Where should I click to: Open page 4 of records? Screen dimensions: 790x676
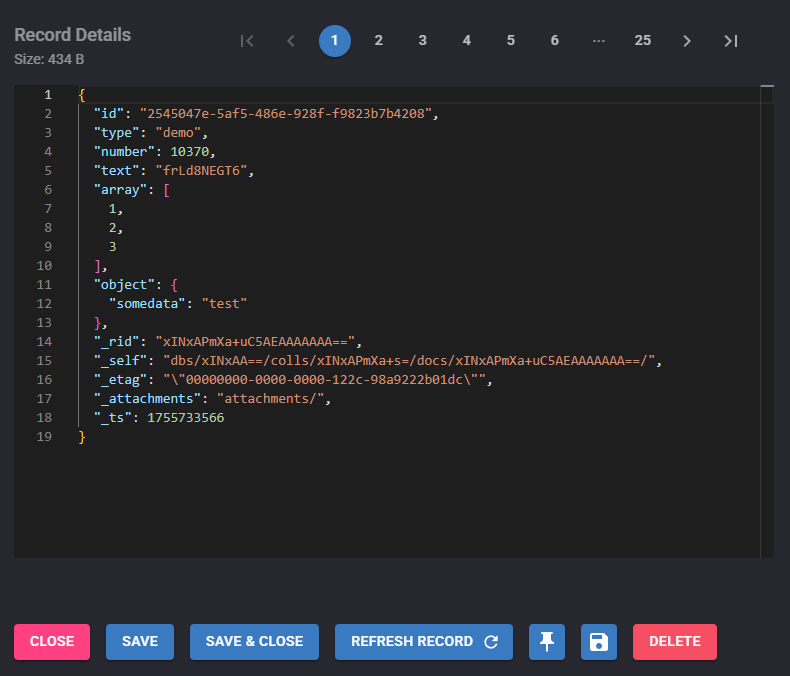point(467,41)
